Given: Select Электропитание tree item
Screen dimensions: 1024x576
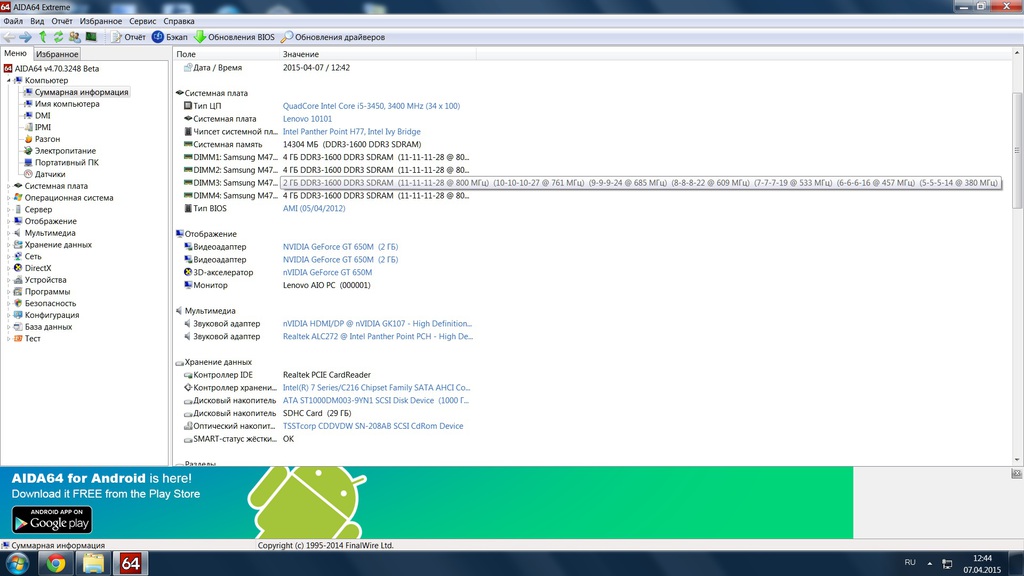Looking at the screenshot, I should [x=65, y=151].
